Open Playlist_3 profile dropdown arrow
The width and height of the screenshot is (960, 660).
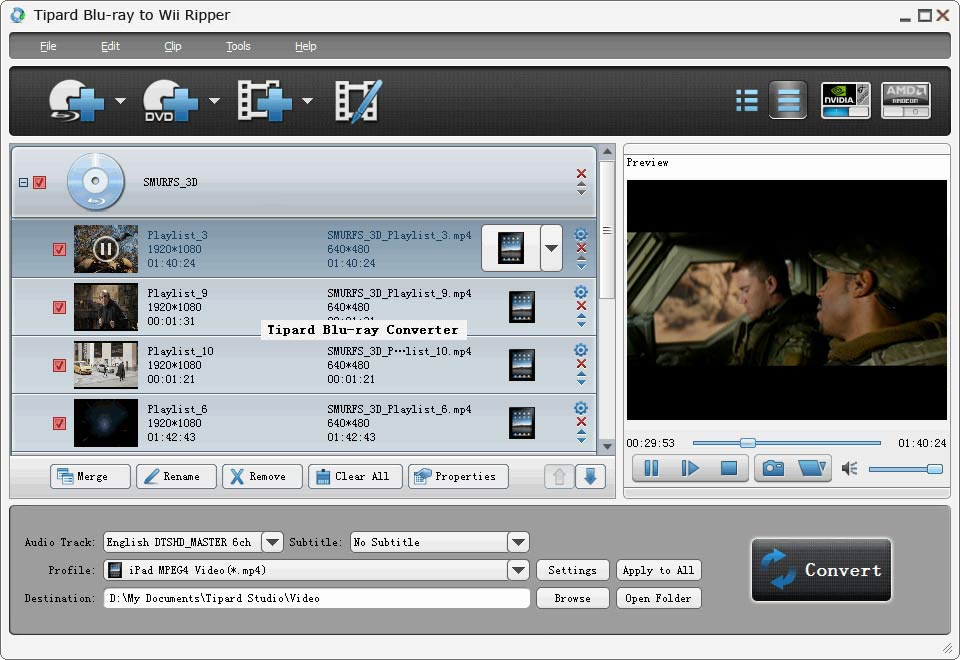(x=552, y=248)
